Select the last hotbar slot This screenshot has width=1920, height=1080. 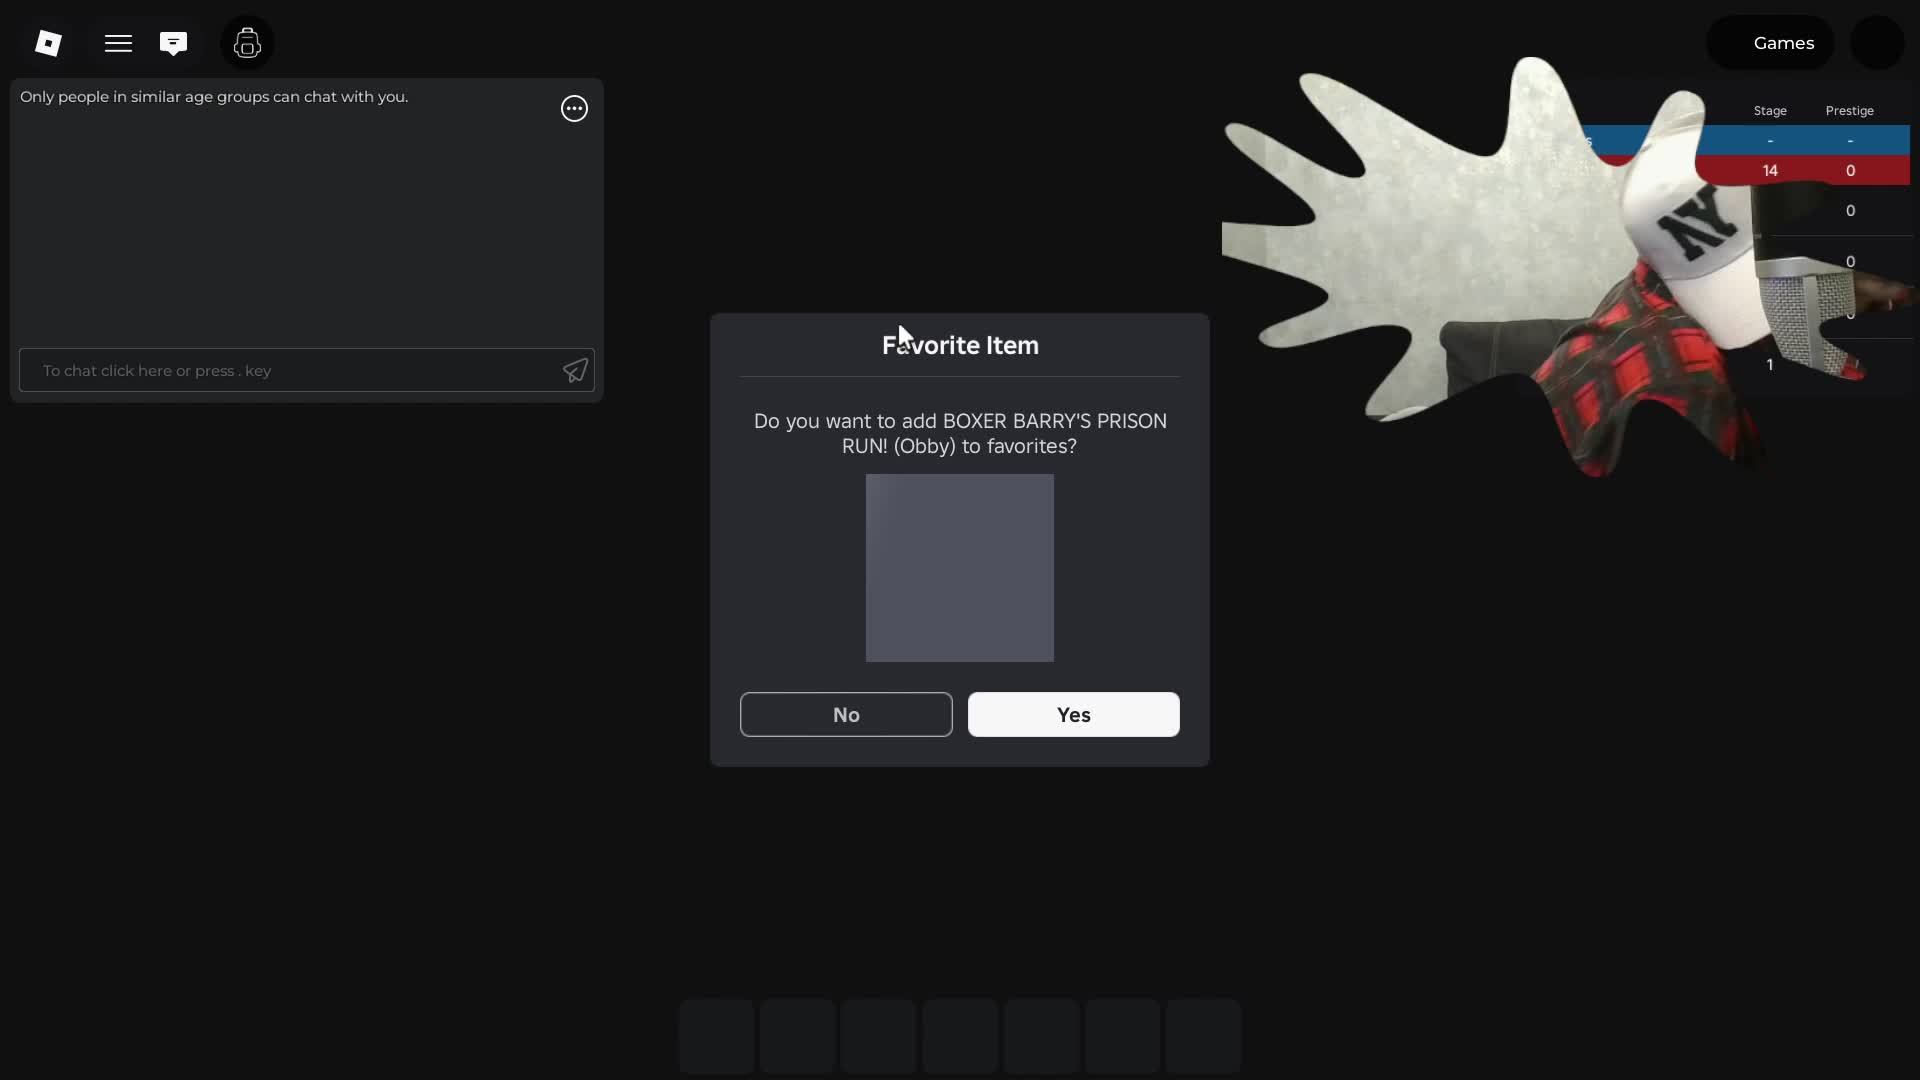pyautogui.click(x=1203, y=1036)
